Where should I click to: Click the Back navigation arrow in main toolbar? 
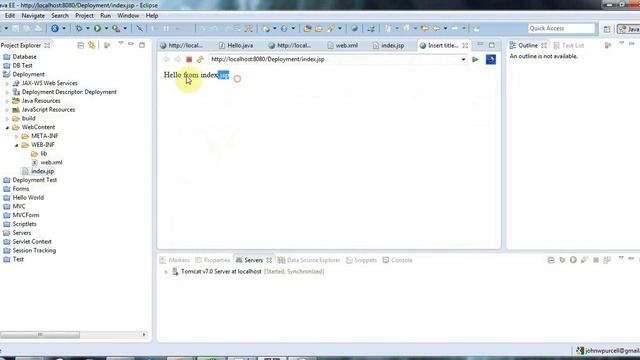point(436,29)
